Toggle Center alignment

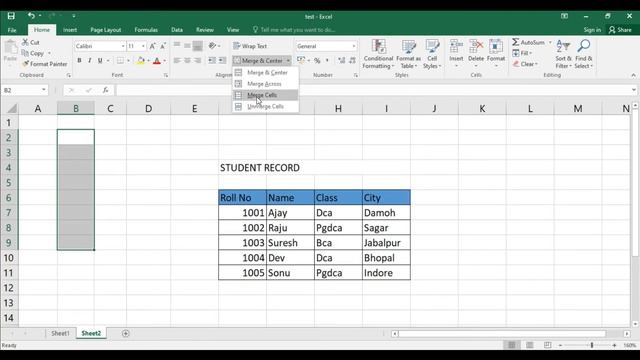coord(187,60)
